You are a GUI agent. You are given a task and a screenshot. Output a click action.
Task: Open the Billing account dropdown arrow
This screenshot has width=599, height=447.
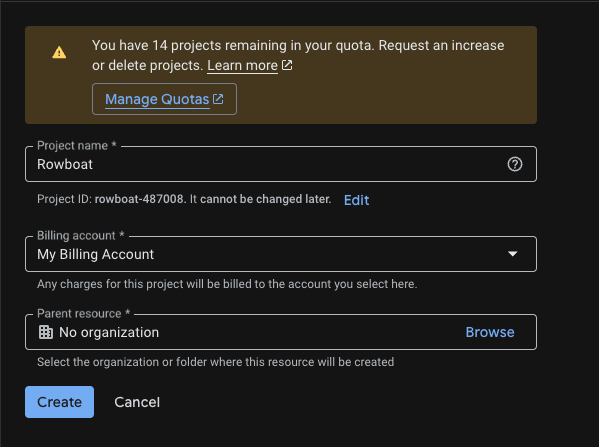tap(513, 254)
